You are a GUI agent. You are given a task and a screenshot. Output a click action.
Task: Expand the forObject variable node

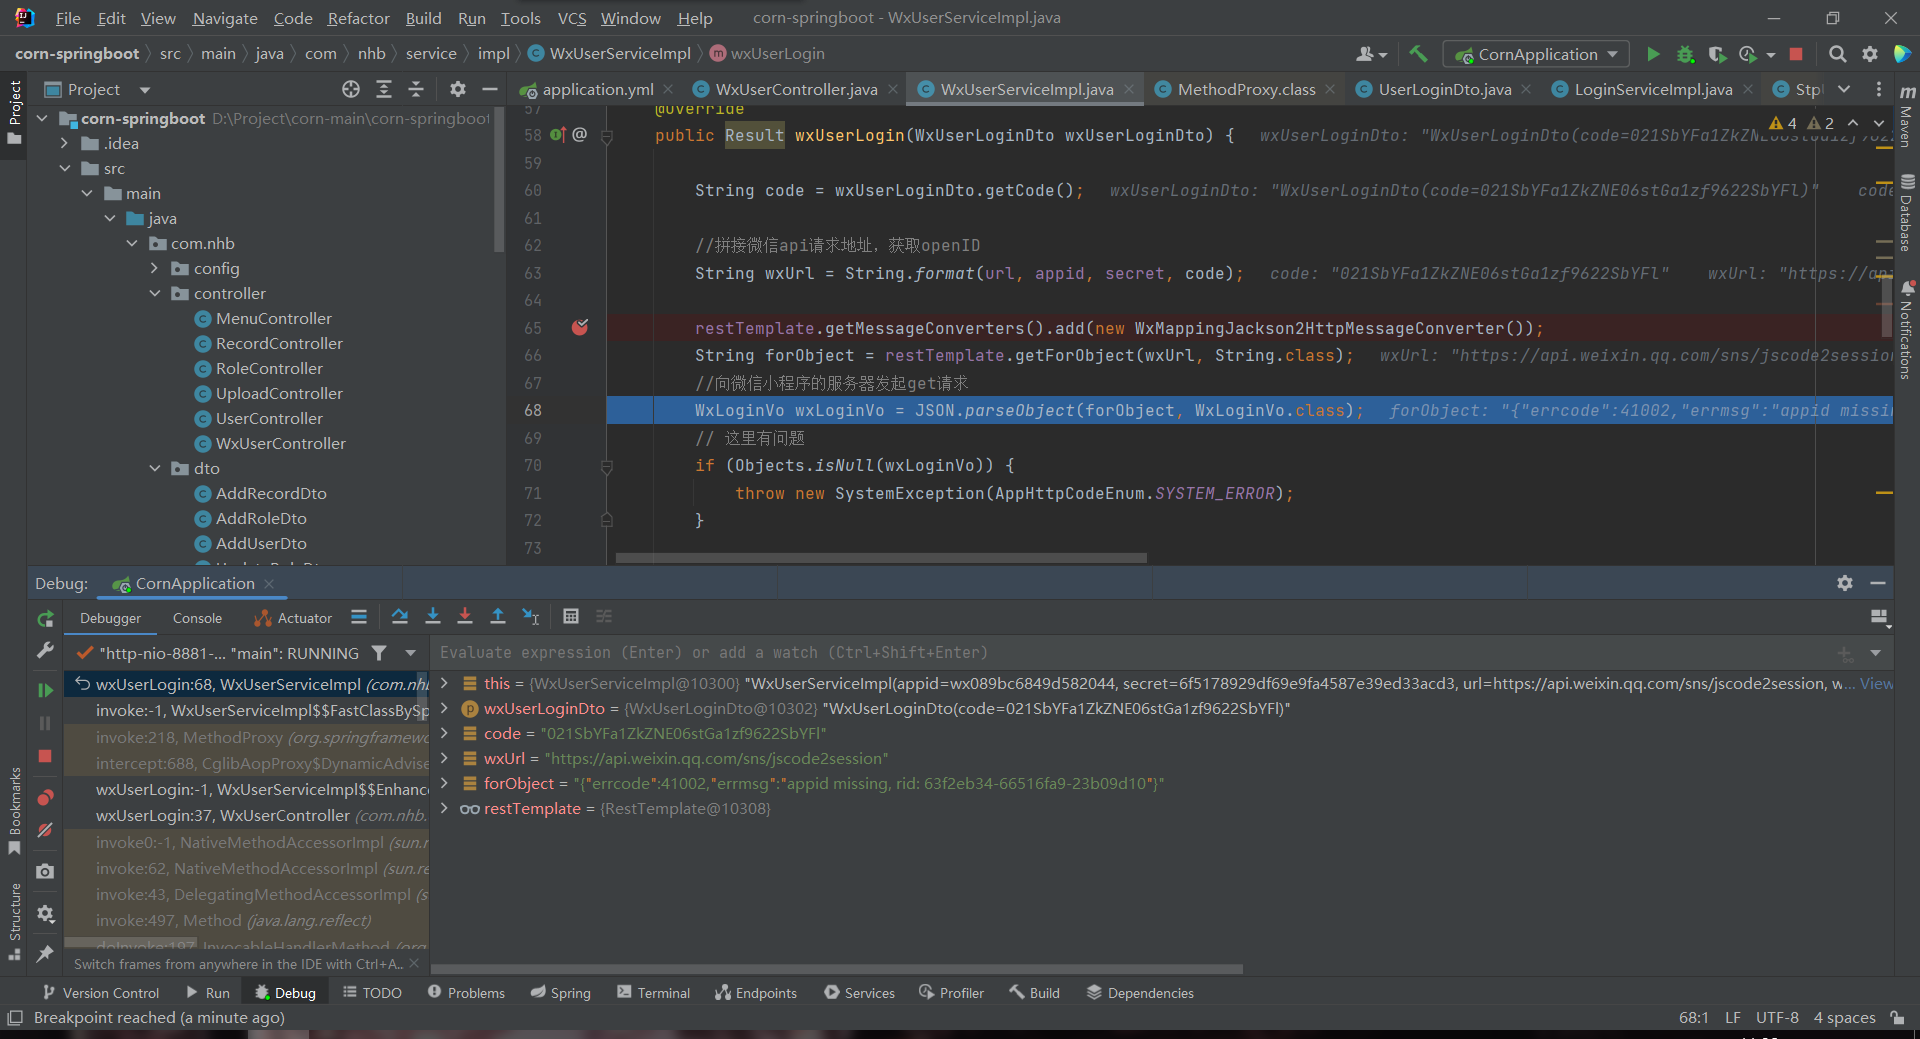point(444,783)
